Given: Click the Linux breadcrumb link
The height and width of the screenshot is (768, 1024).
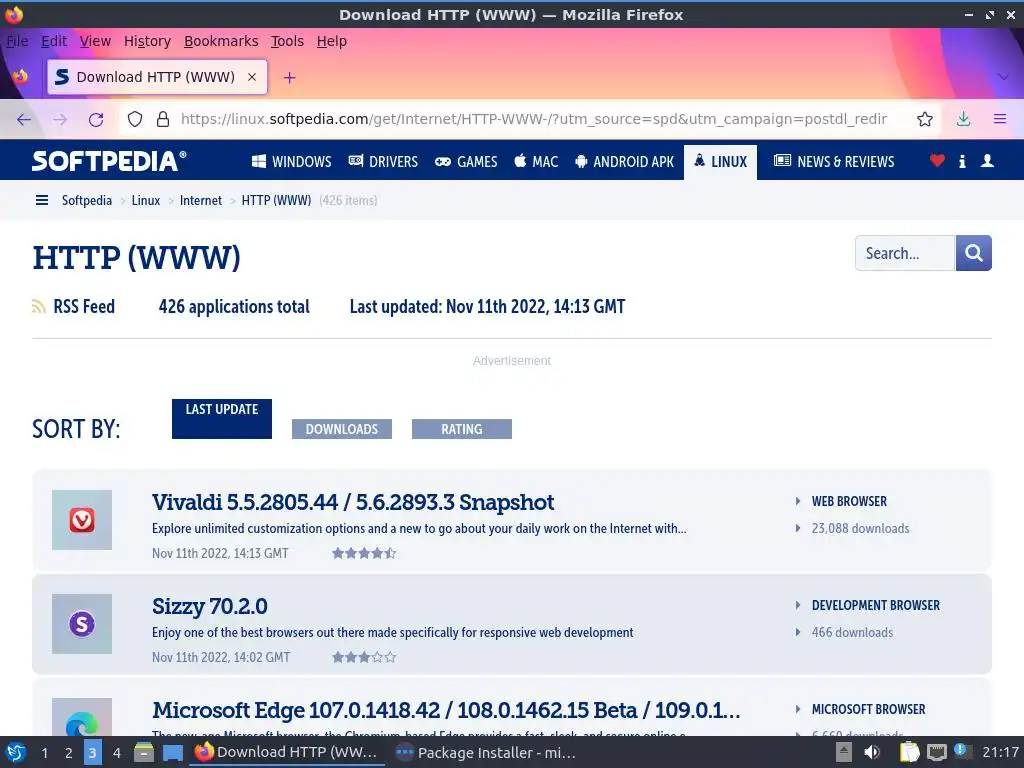Looking at the screenshot, I should [146, 200].
